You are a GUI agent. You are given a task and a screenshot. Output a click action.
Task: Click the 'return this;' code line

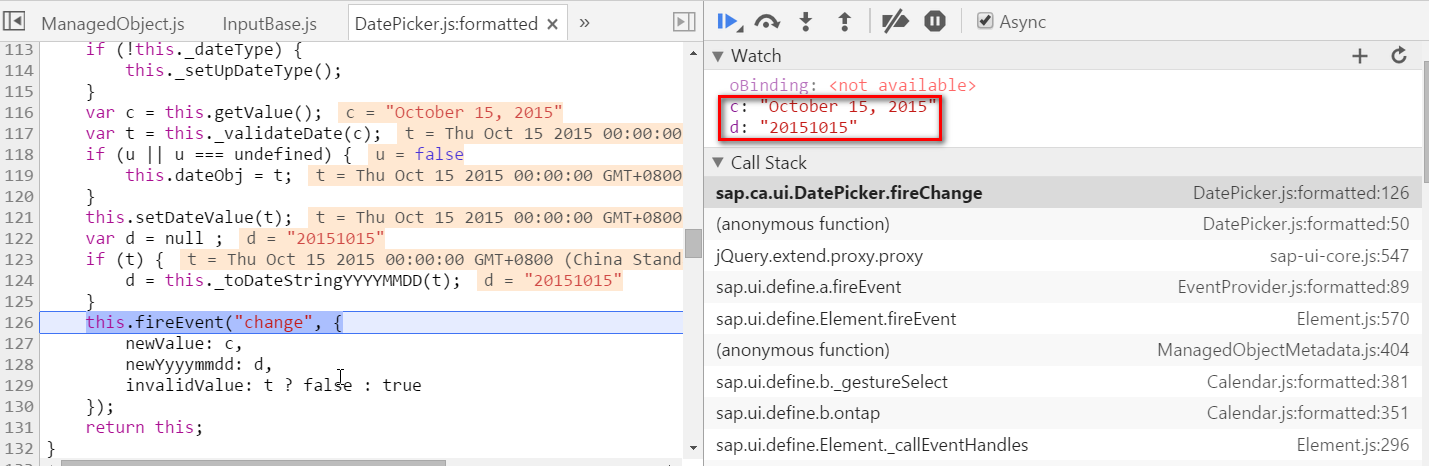tap(144, 428)
